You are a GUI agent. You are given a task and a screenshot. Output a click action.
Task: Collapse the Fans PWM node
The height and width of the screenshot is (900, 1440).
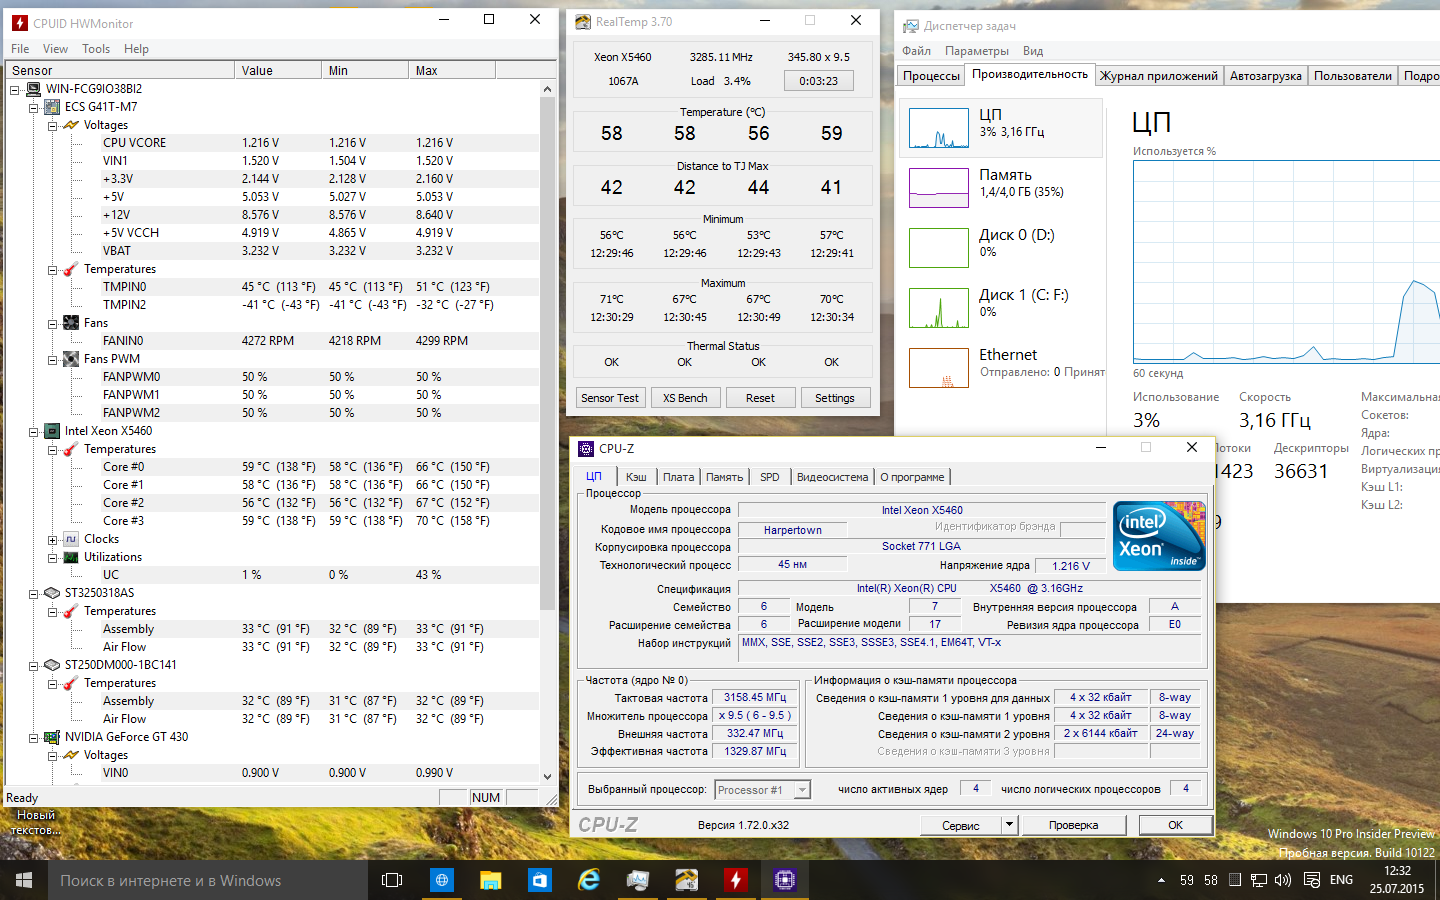[53, 360]
